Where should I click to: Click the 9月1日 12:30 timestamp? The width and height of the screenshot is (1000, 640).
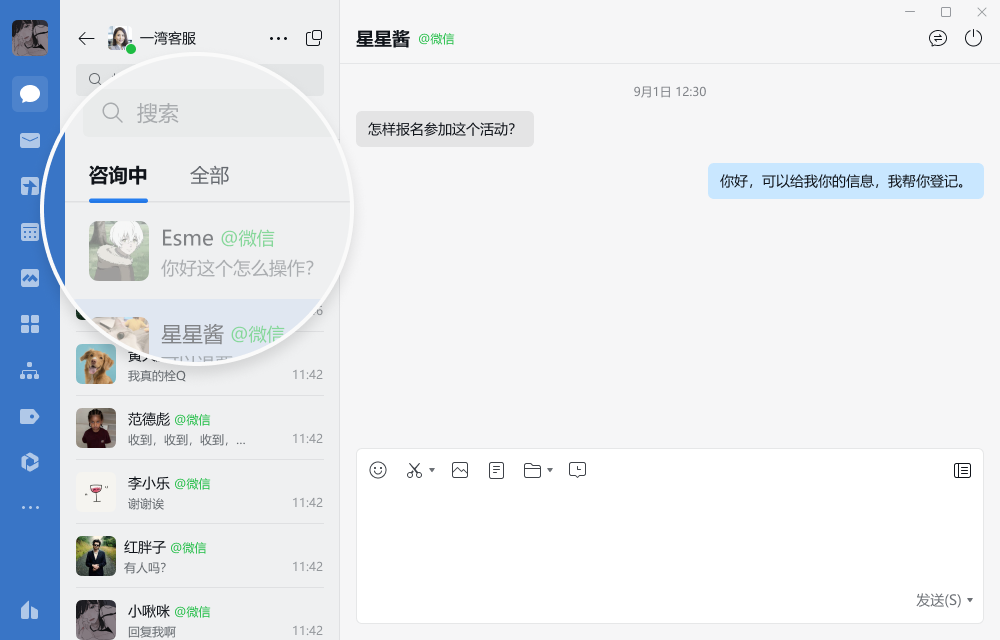pos(670,92)
